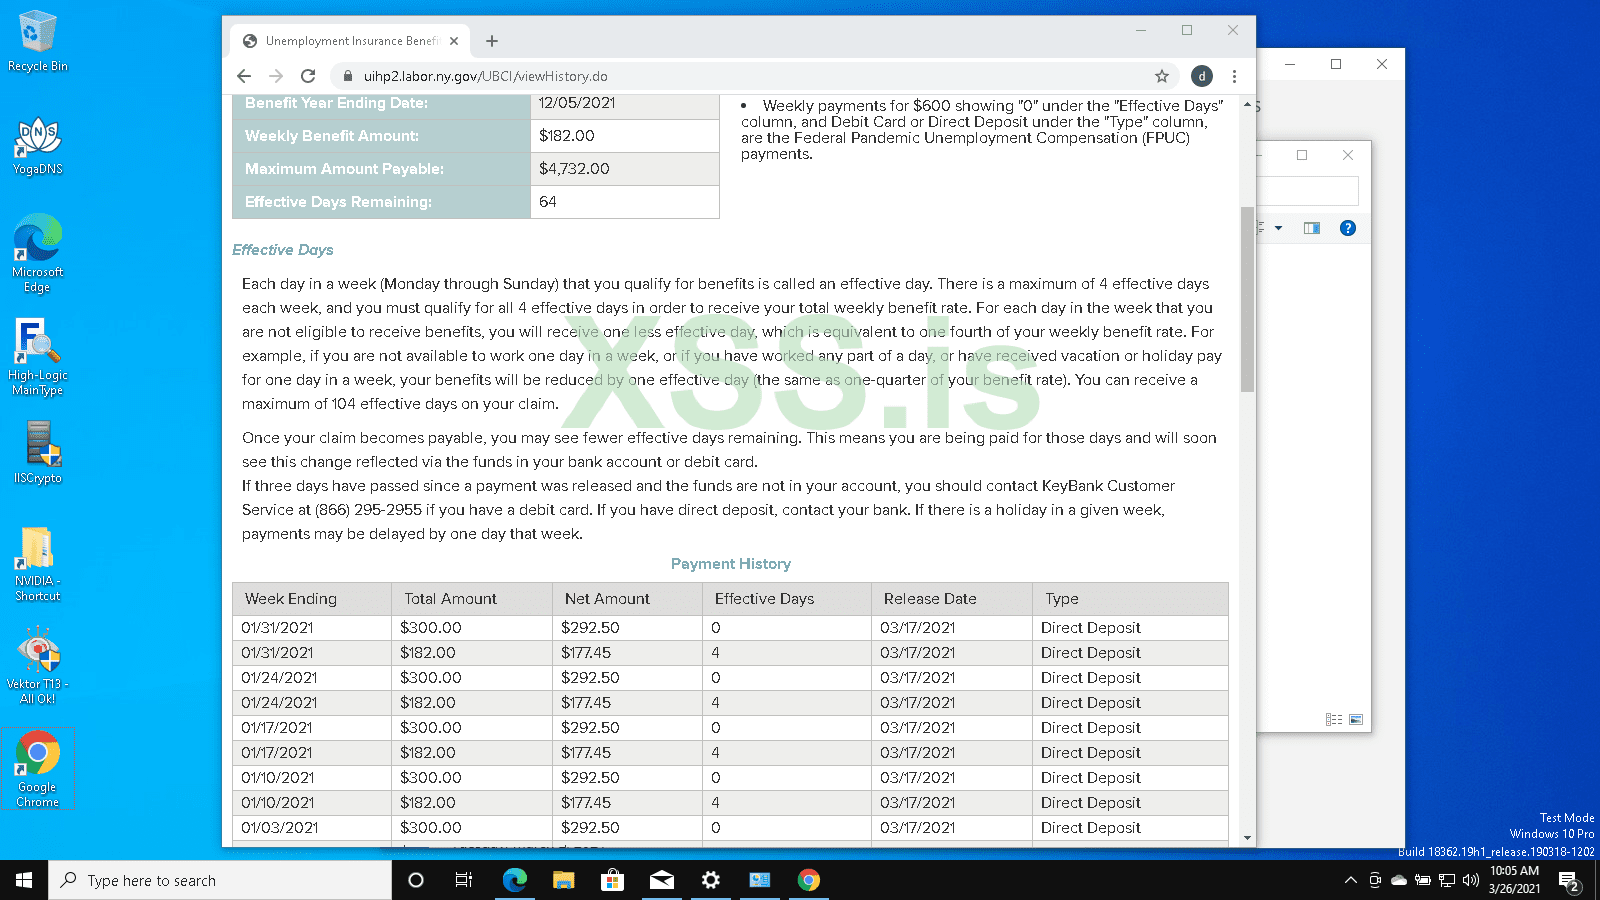Image resolution: width=1600 pixels, height=900 pixels.
Task: Open clock showing 10:05 AM
Action: [x=1514, y=880]
